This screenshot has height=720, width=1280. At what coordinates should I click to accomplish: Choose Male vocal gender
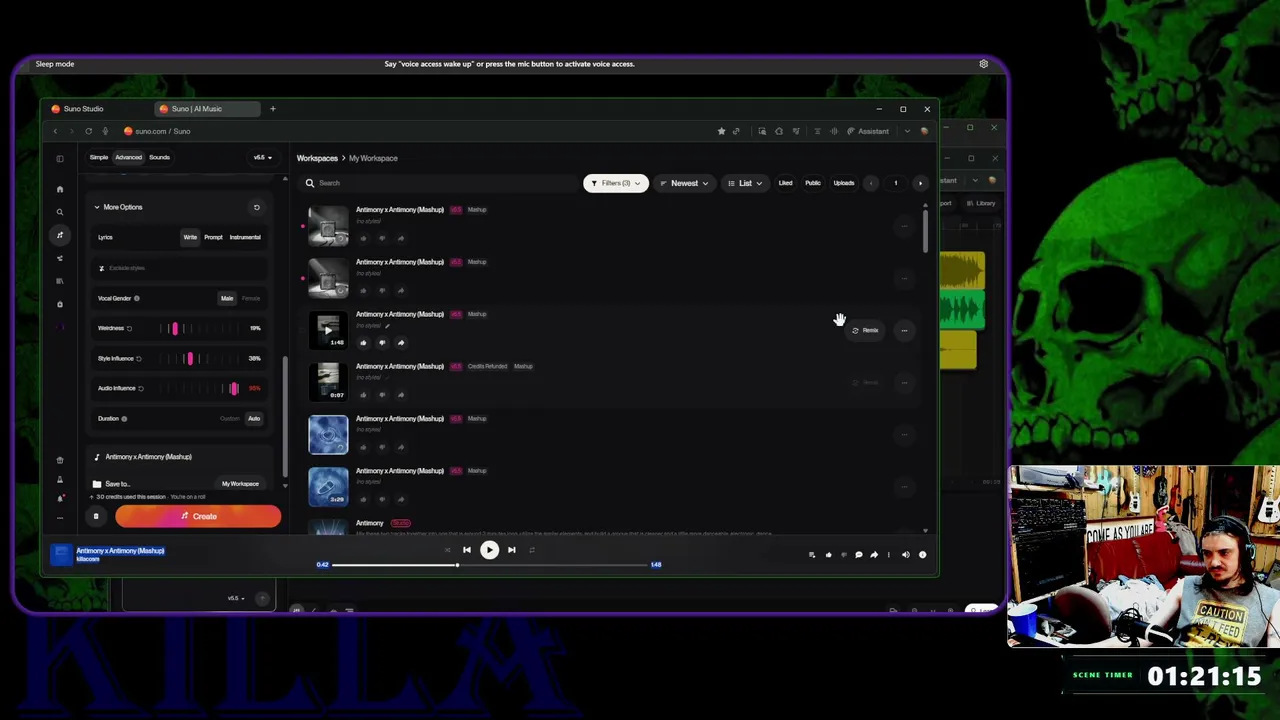[x=227, y=298]
